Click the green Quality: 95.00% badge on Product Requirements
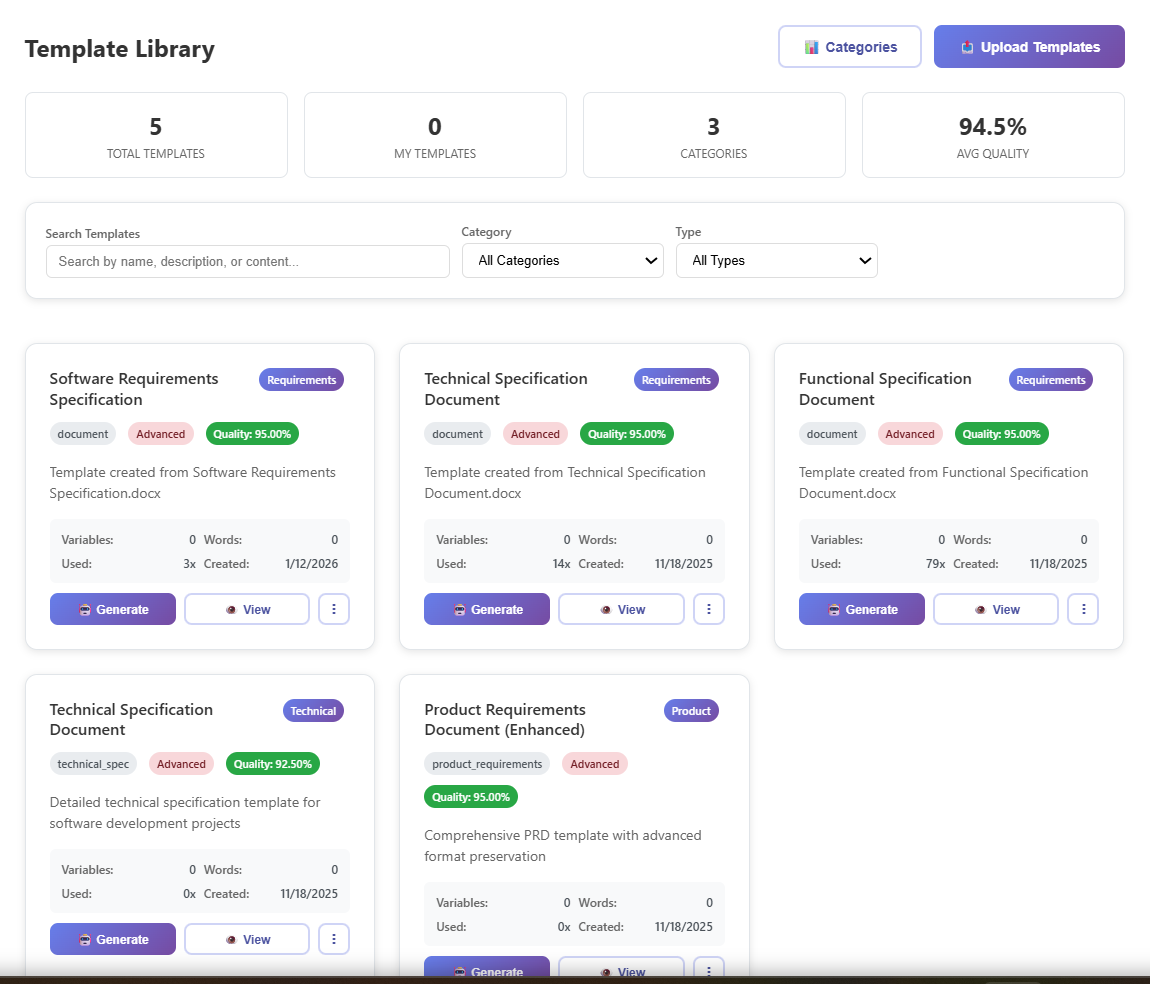1150x984 pixels. click(x=471, y=796)
